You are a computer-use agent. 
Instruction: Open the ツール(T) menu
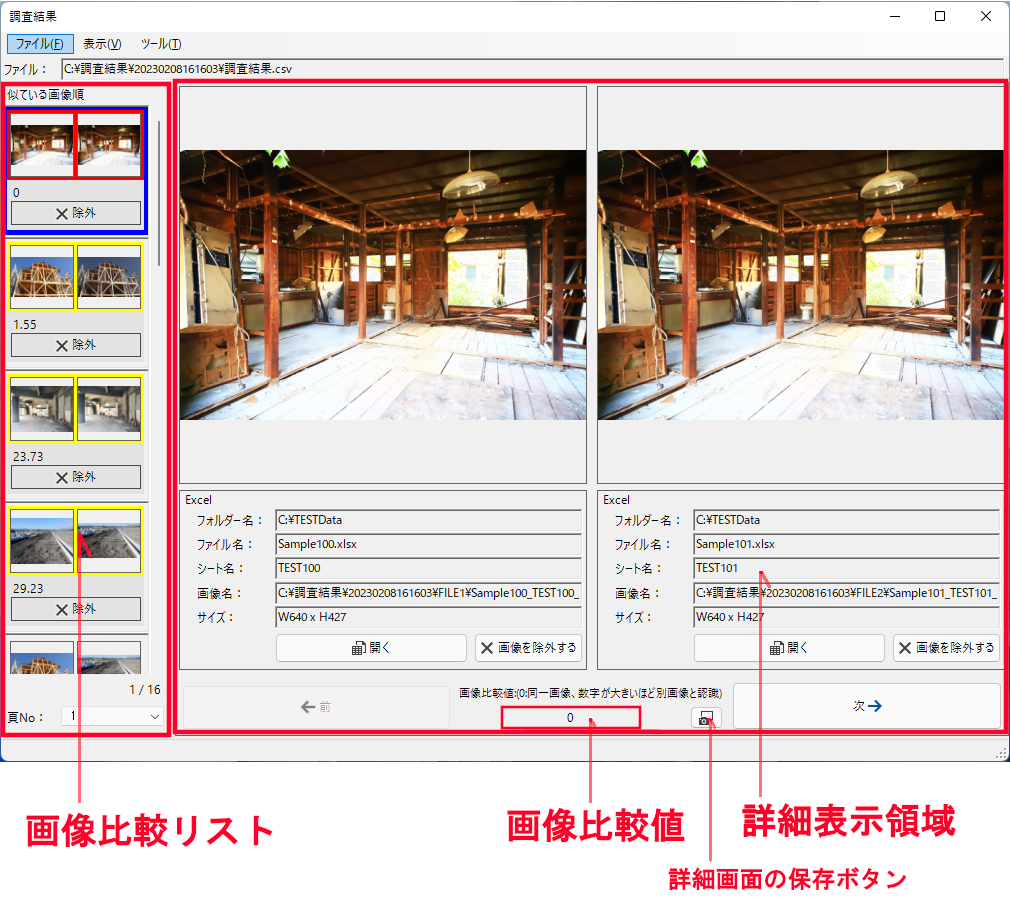(160, 44)
